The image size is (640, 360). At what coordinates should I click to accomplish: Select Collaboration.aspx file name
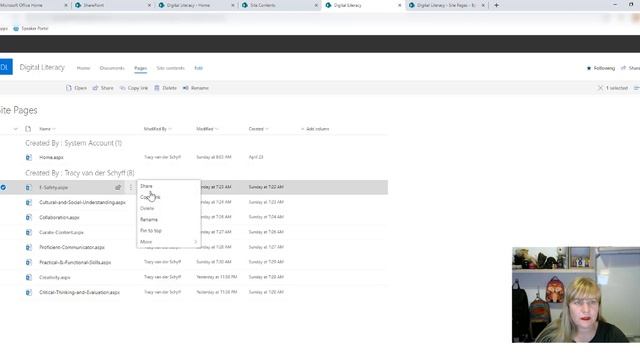(x=59, y=218)
